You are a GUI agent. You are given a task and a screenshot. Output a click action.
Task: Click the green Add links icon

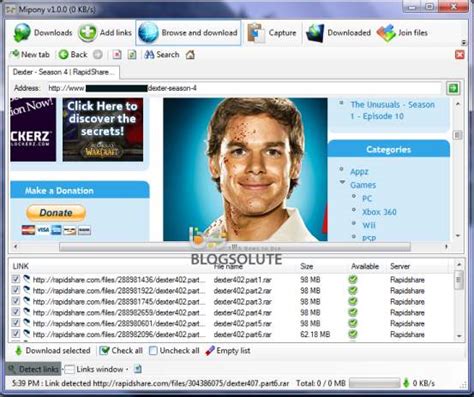click(87, 33)
